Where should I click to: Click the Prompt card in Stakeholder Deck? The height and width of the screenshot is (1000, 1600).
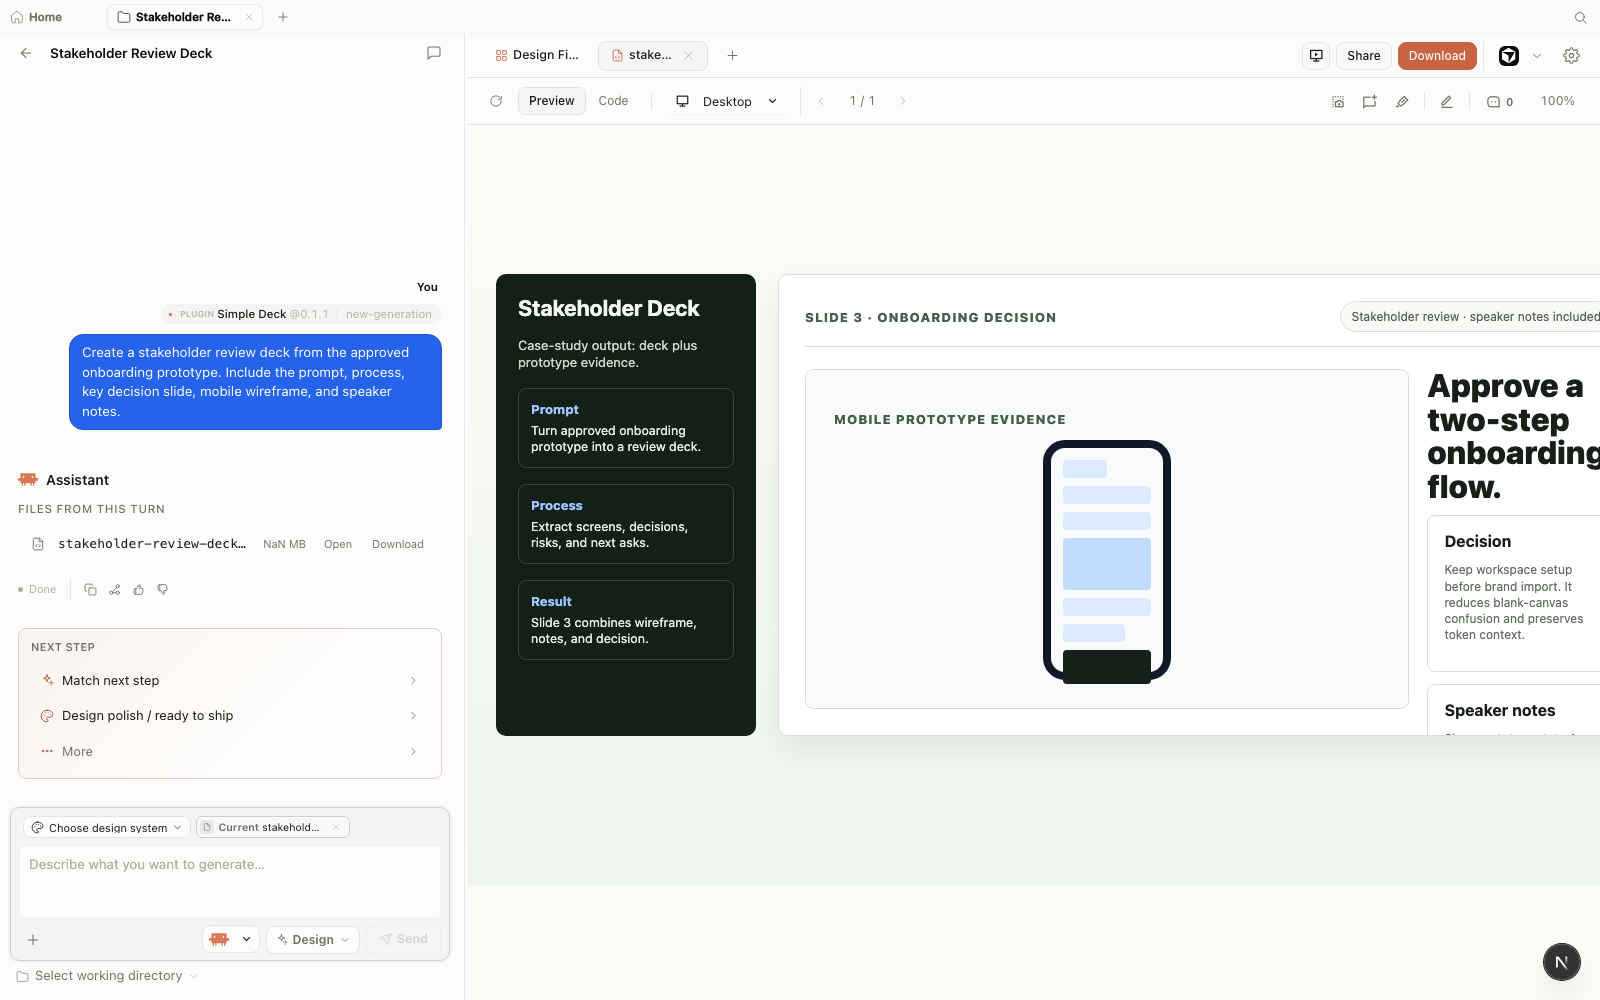(626, 428)
